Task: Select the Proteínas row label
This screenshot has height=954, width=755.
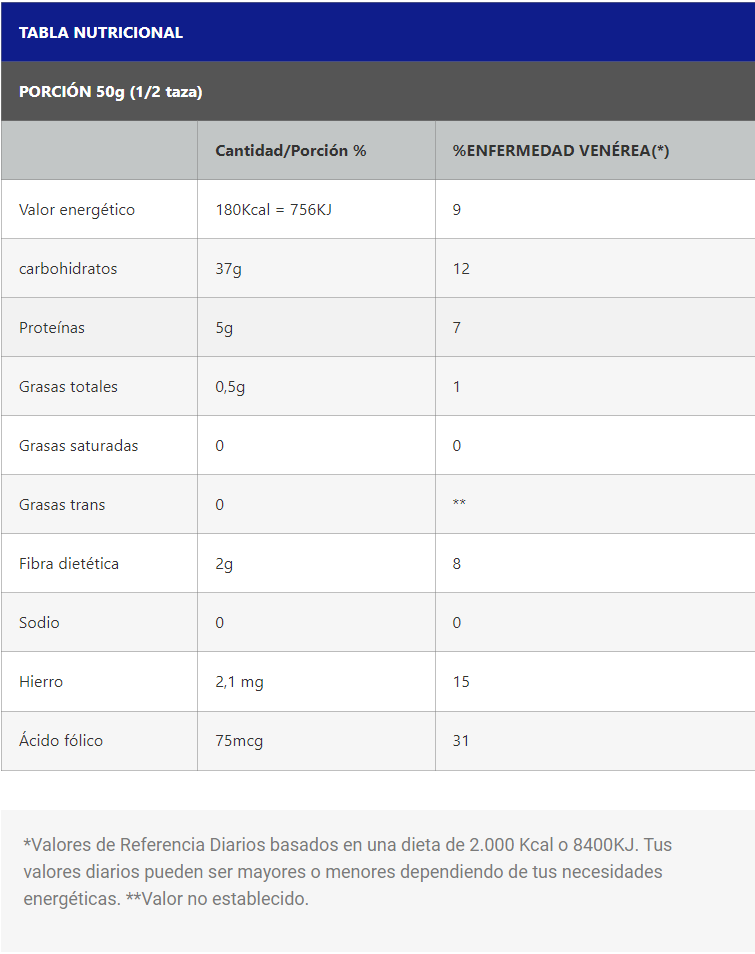Action: point(52,327)
